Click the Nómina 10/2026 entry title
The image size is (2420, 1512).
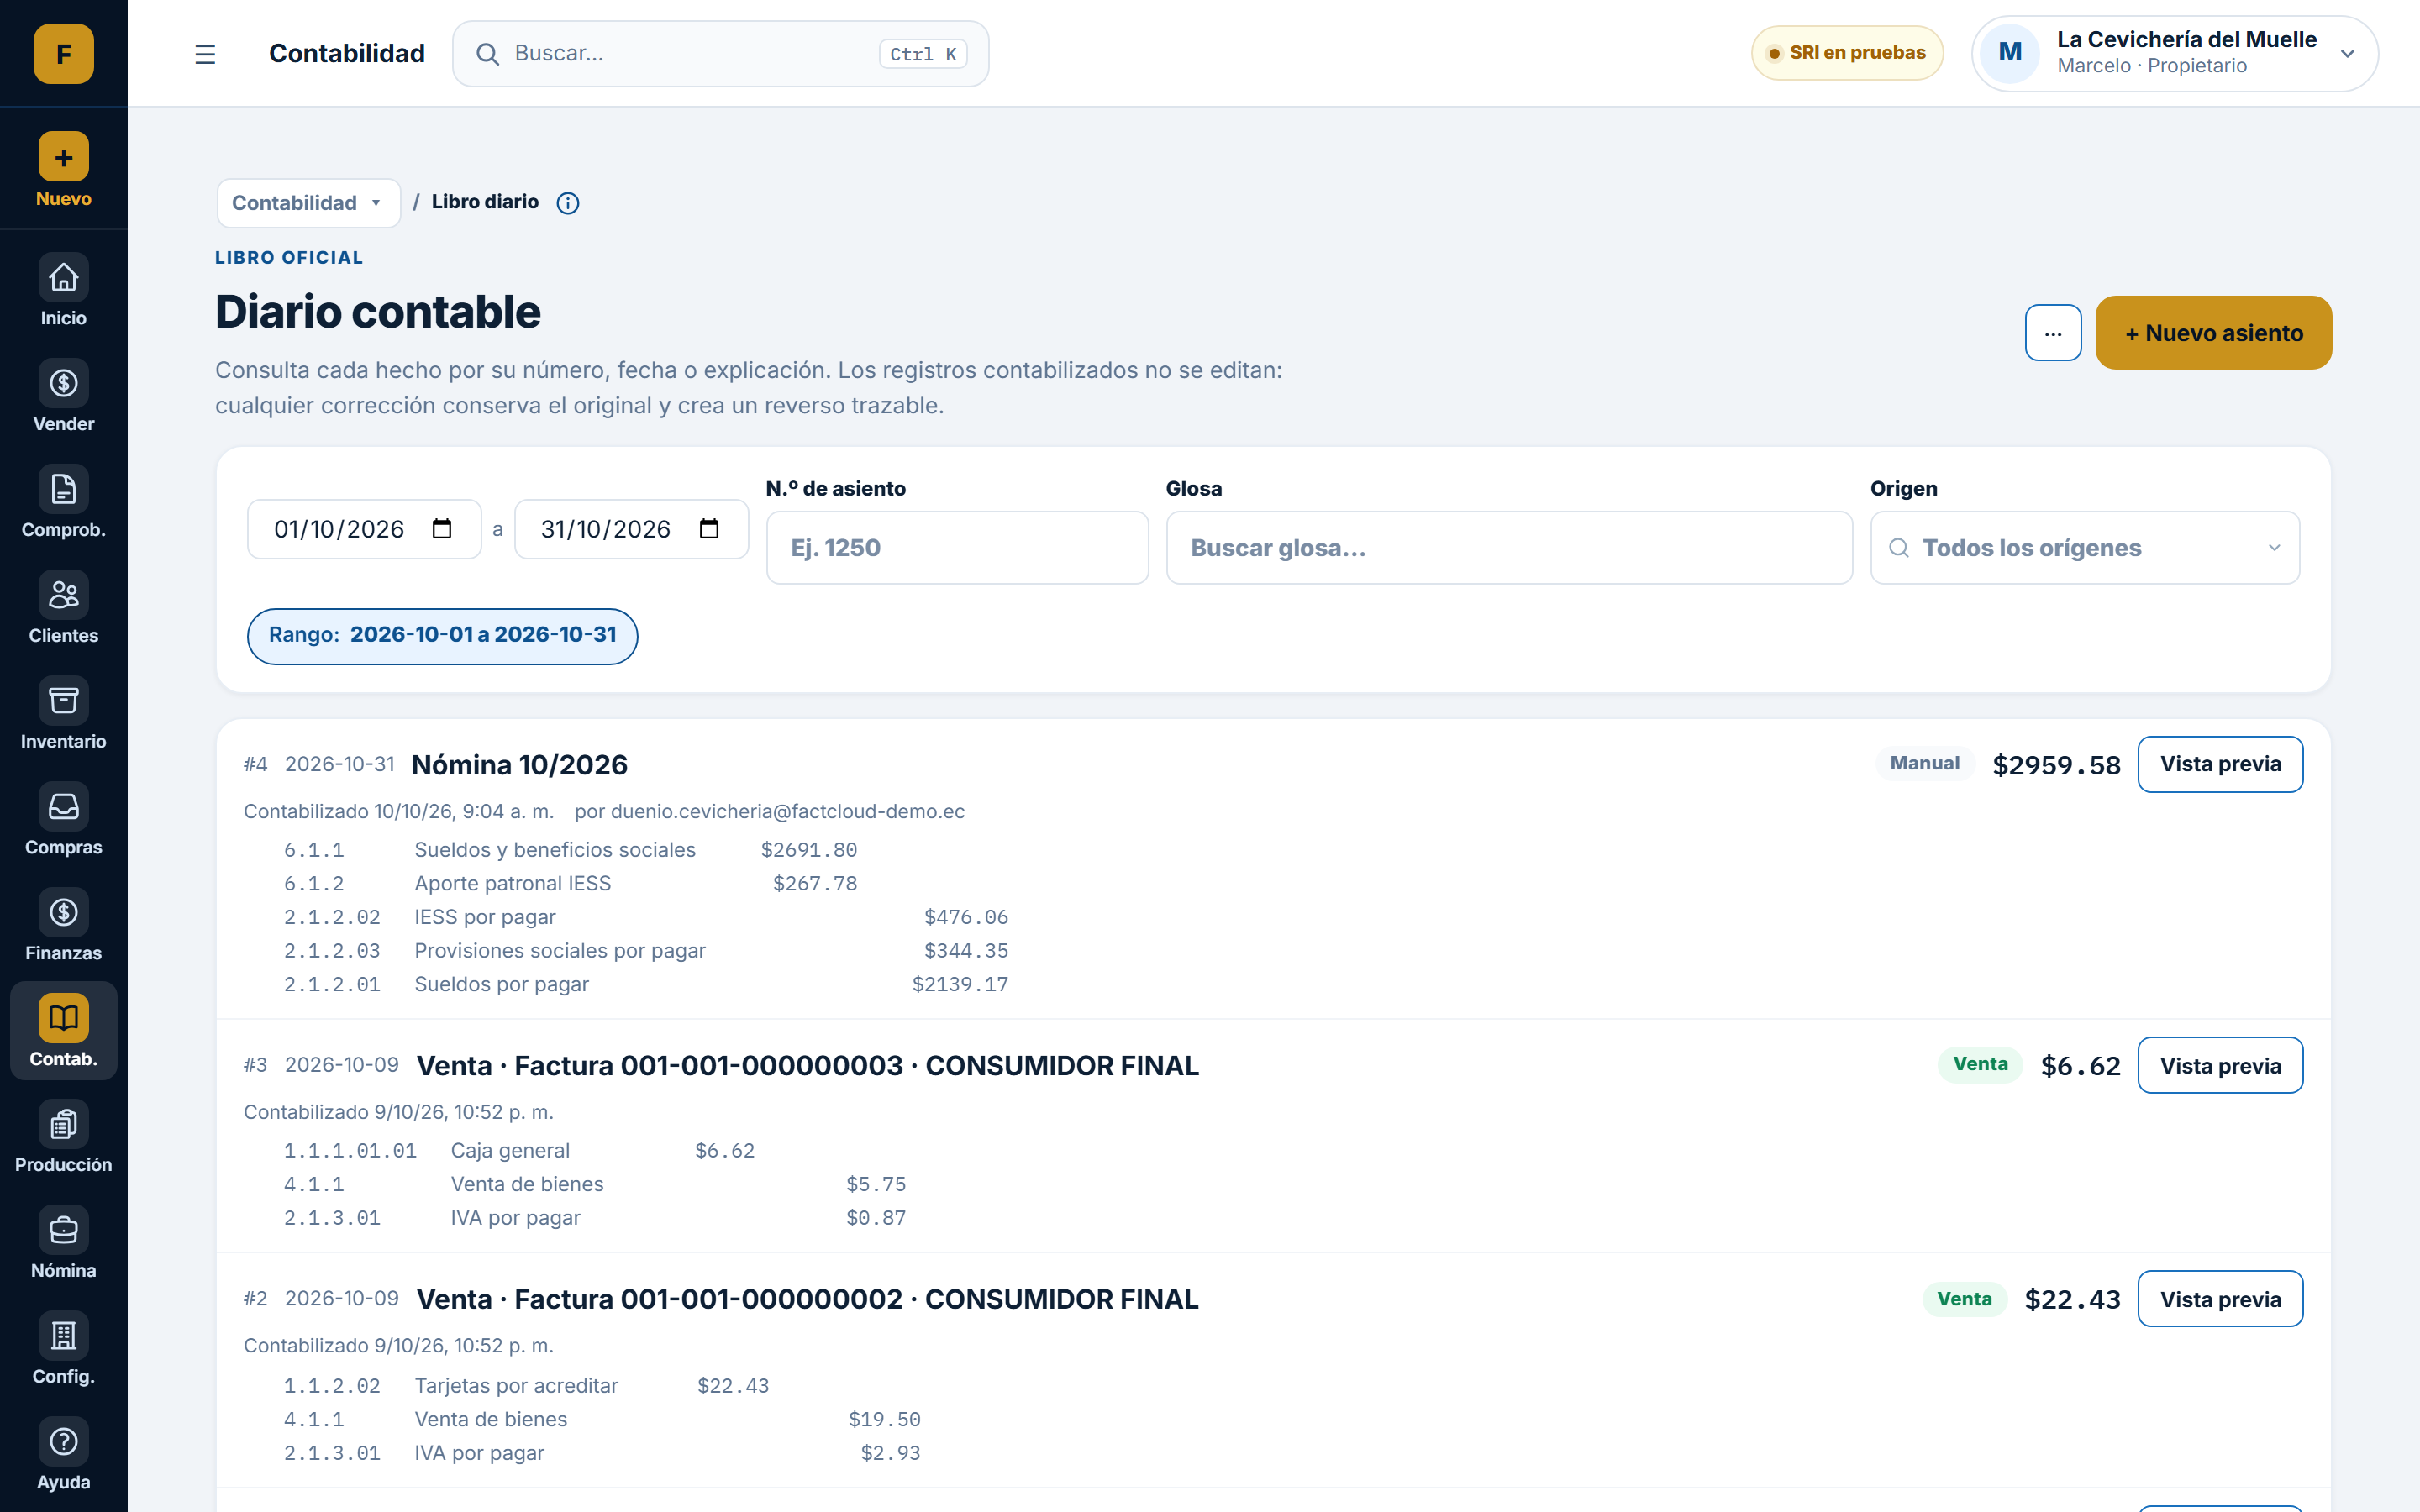519,765
